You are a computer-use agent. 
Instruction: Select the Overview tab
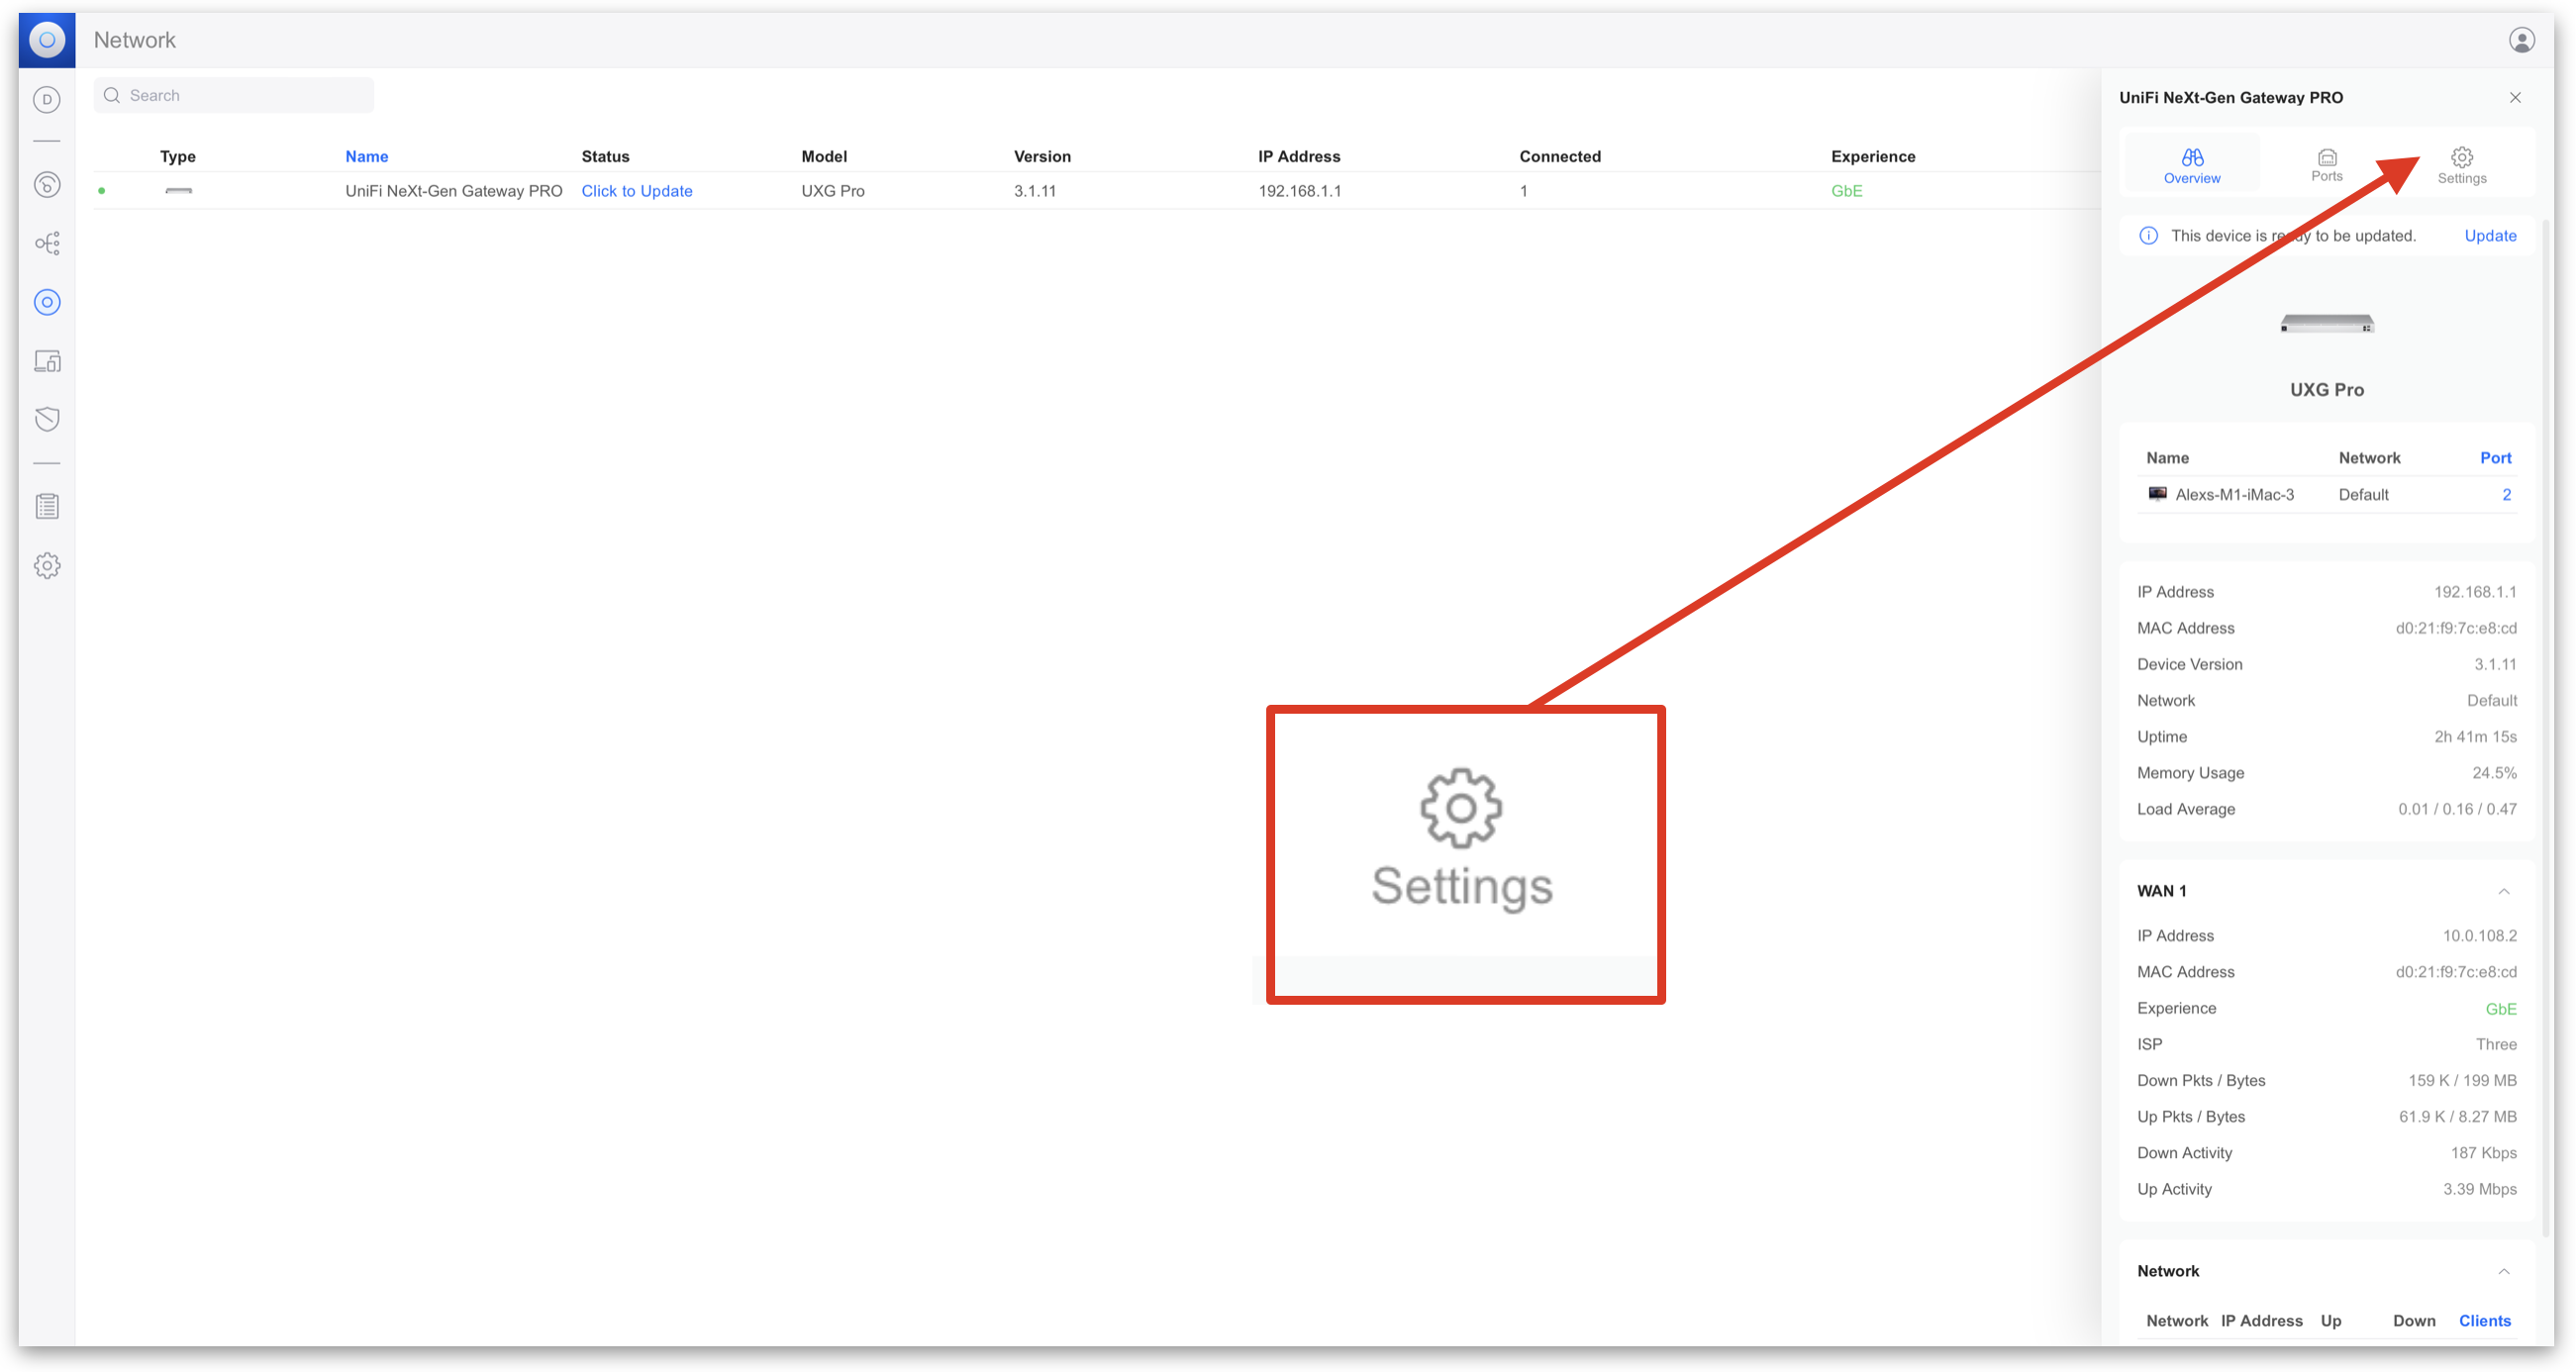pyautogui.click(x=2191, y=165)
